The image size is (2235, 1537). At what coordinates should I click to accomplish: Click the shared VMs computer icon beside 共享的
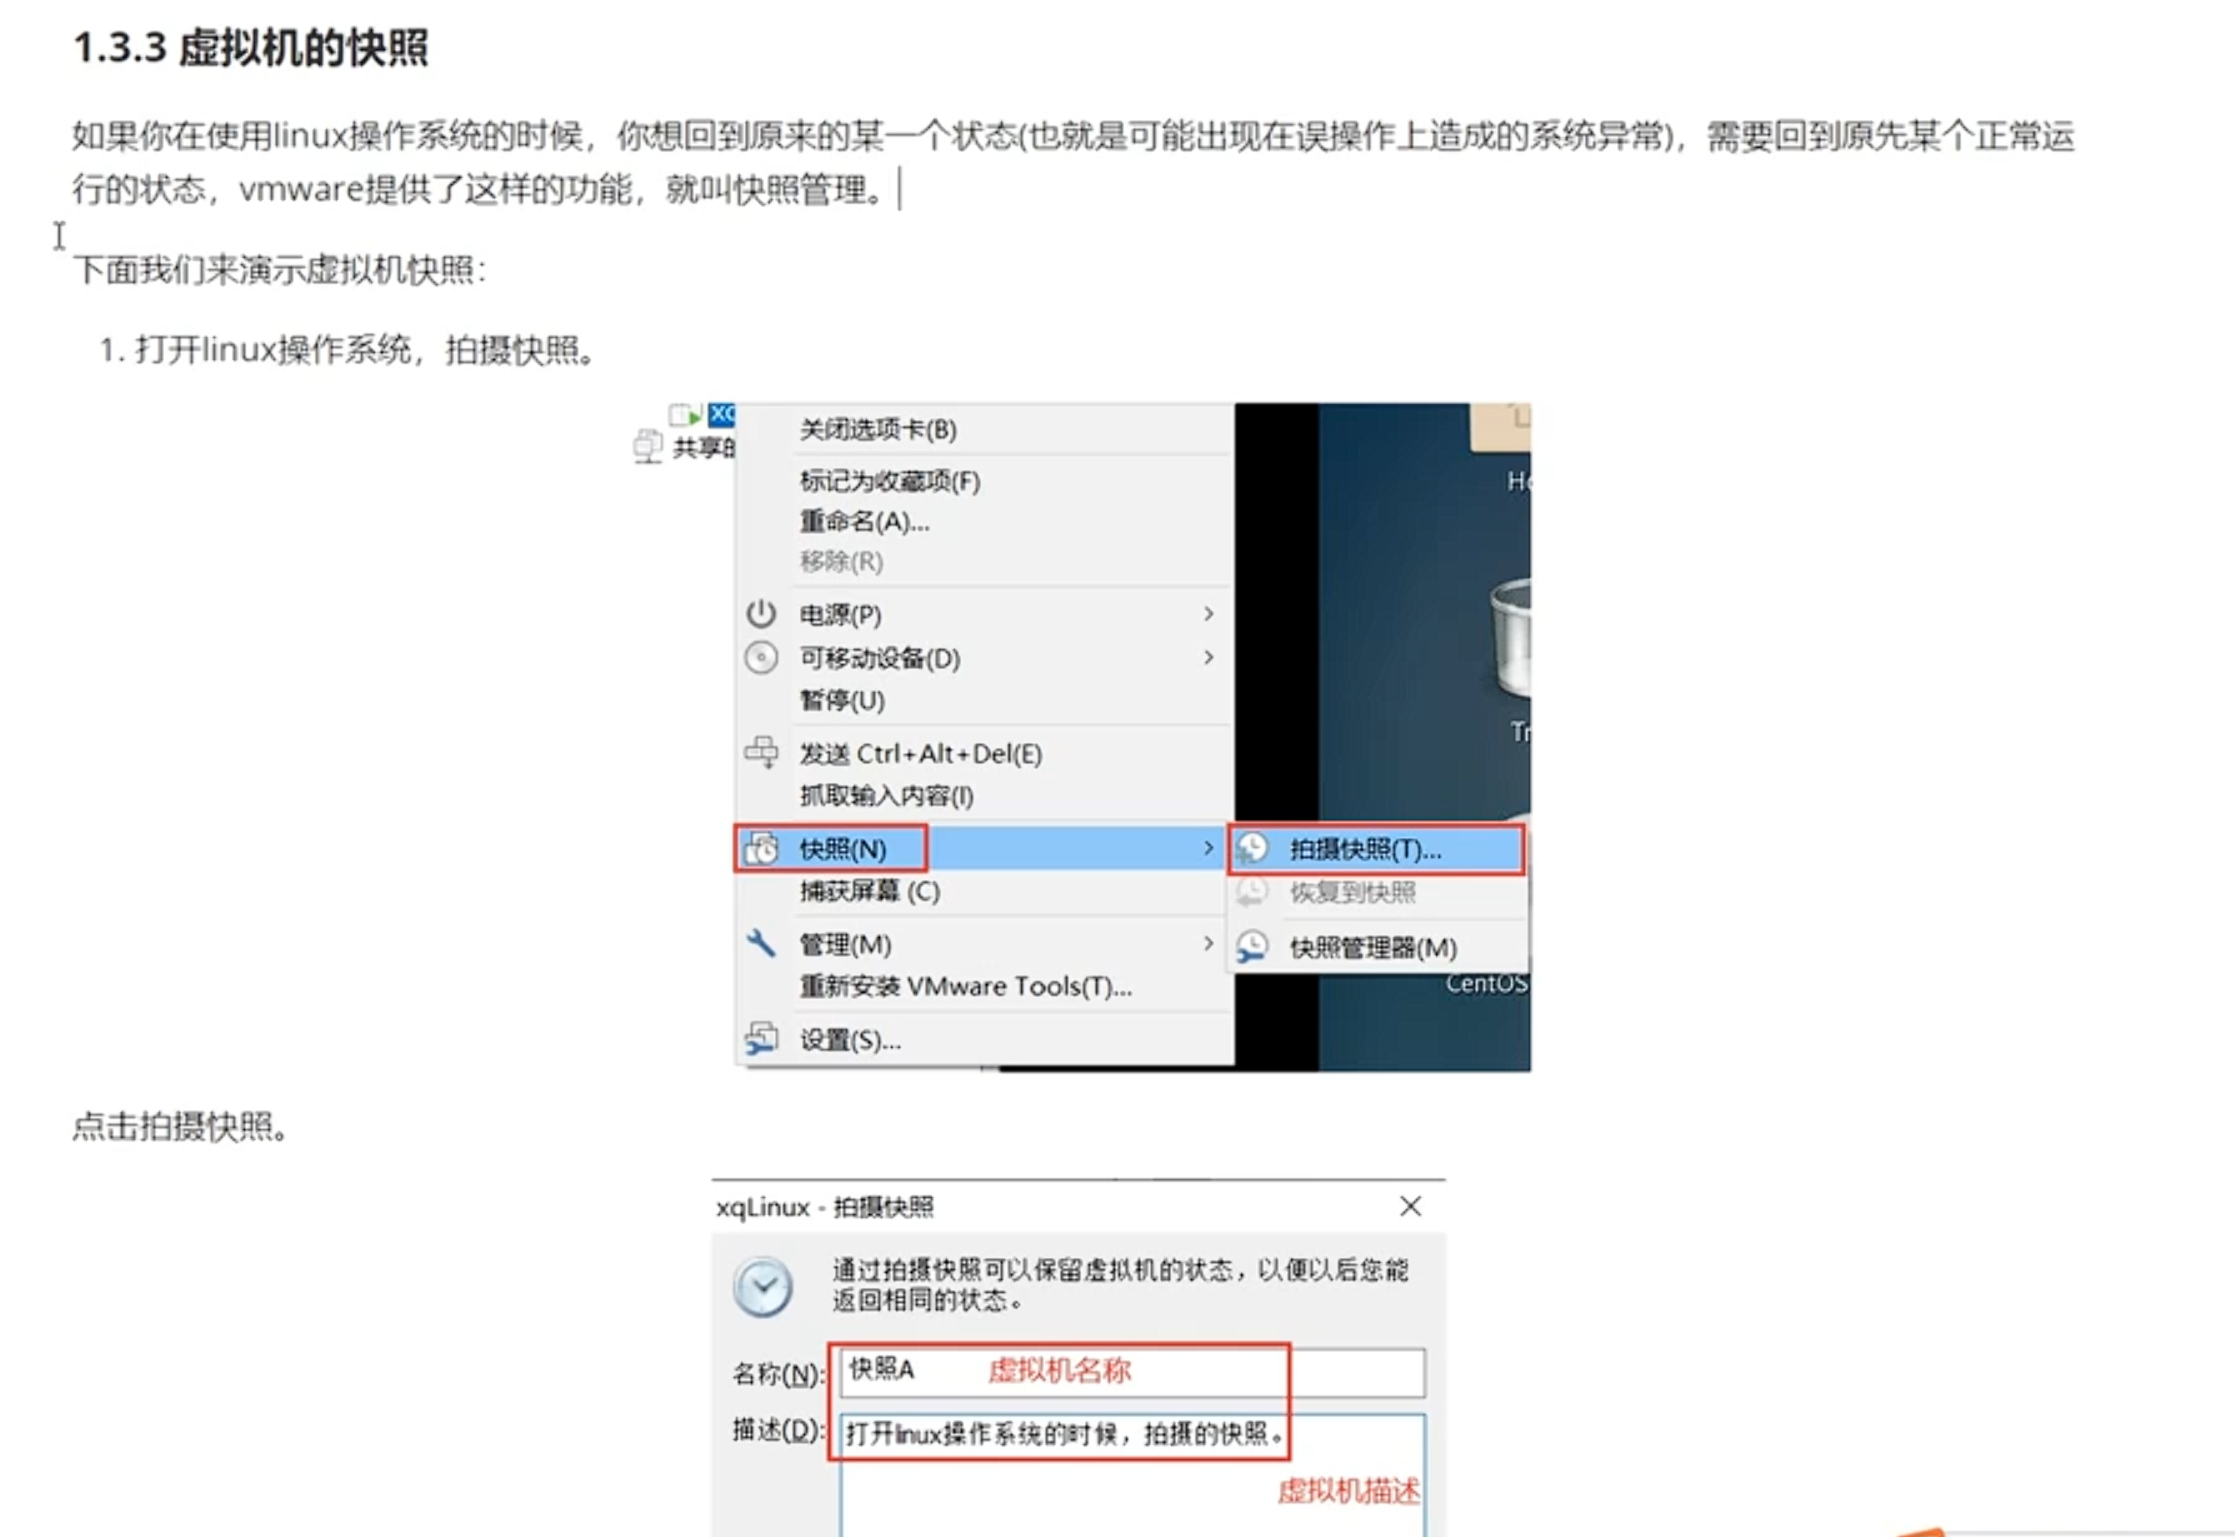tap(648, 446)
